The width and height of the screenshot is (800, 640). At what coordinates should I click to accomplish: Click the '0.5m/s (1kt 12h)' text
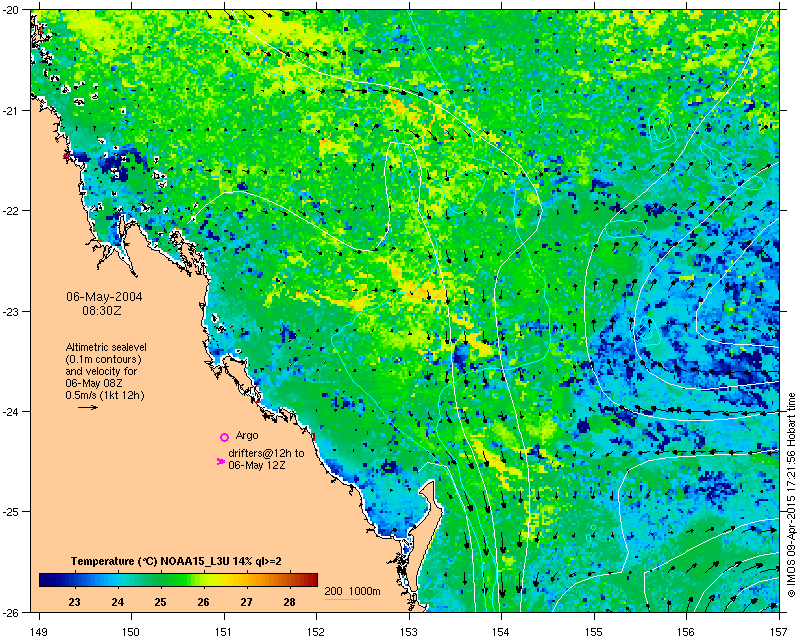105,395
